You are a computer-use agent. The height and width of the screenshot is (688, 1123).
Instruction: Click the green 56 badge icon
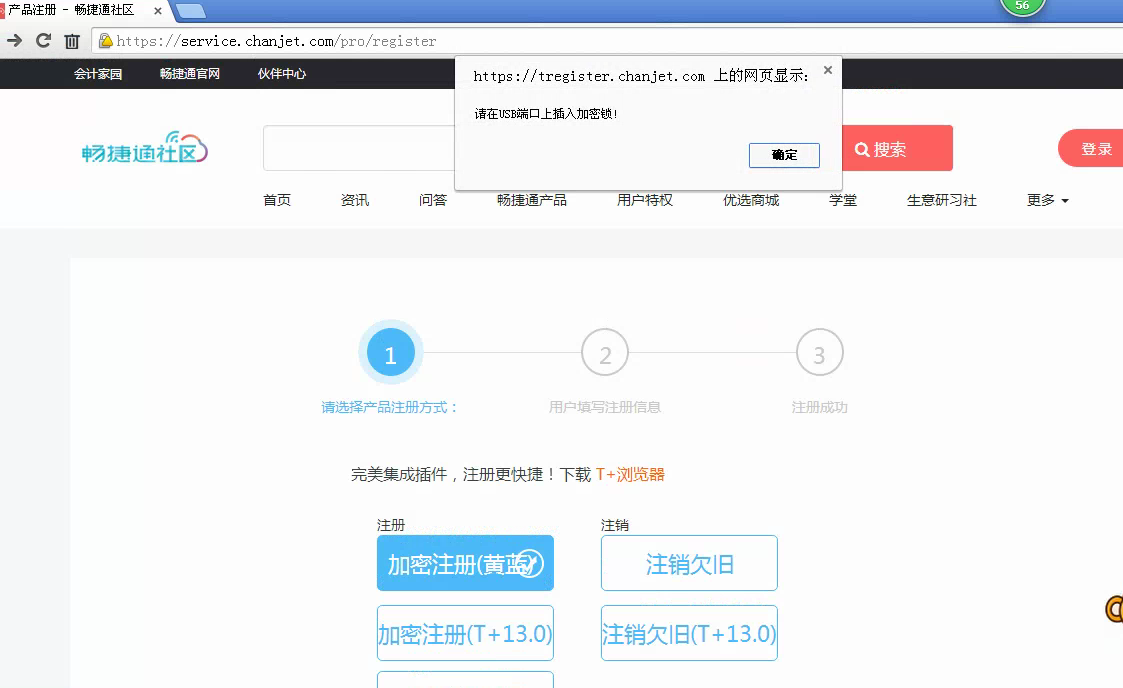pos(1022,6)
